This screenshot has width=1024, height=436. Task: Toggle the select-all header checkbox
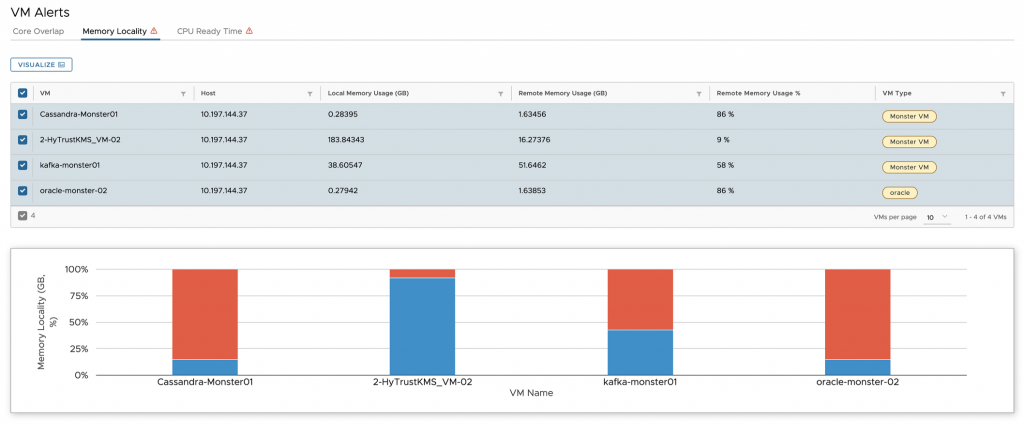[x=23, y=93]
